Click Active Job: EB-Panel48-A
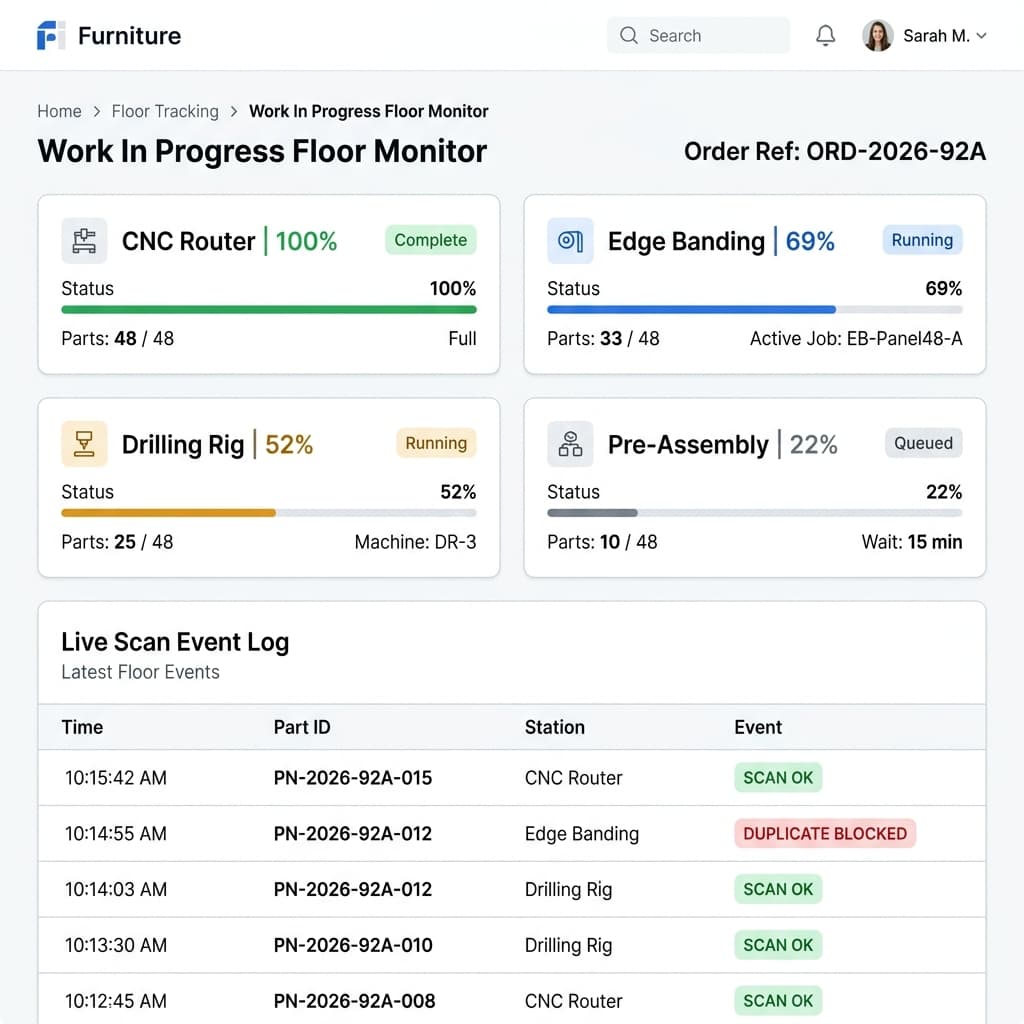 tap(856, 338)
